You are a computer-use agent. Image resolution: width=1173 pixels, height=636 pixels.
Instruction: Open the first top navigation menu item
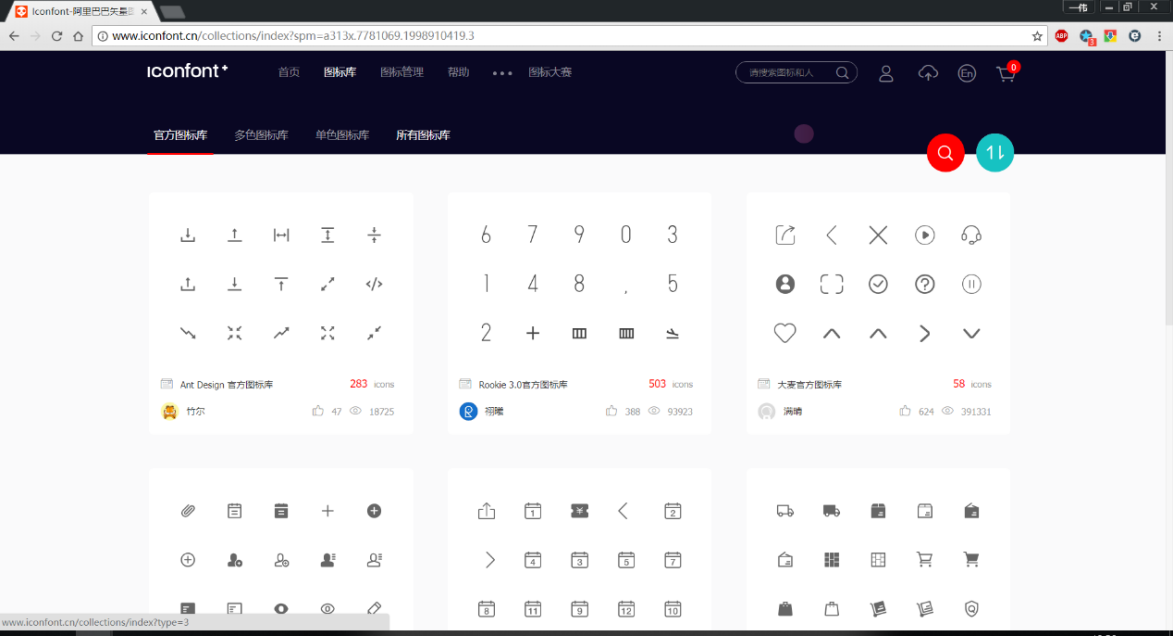tap(289, 73)
